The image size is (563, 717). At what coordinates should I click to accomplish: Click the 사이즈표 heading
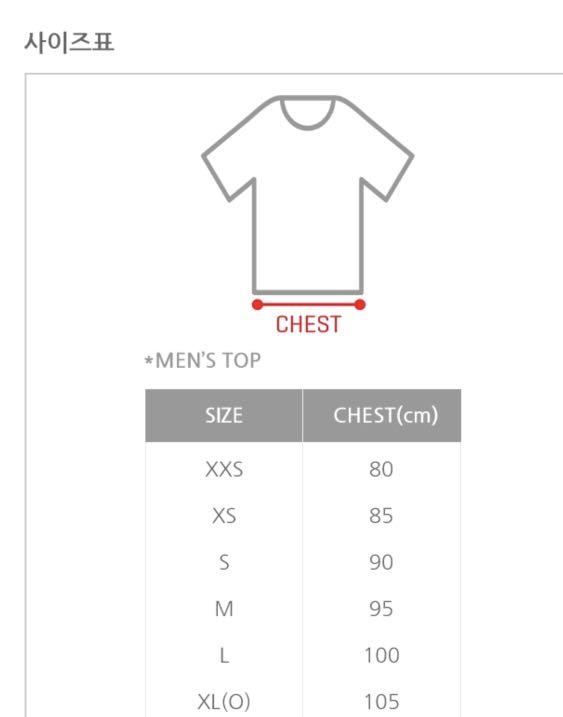point(69,42)
